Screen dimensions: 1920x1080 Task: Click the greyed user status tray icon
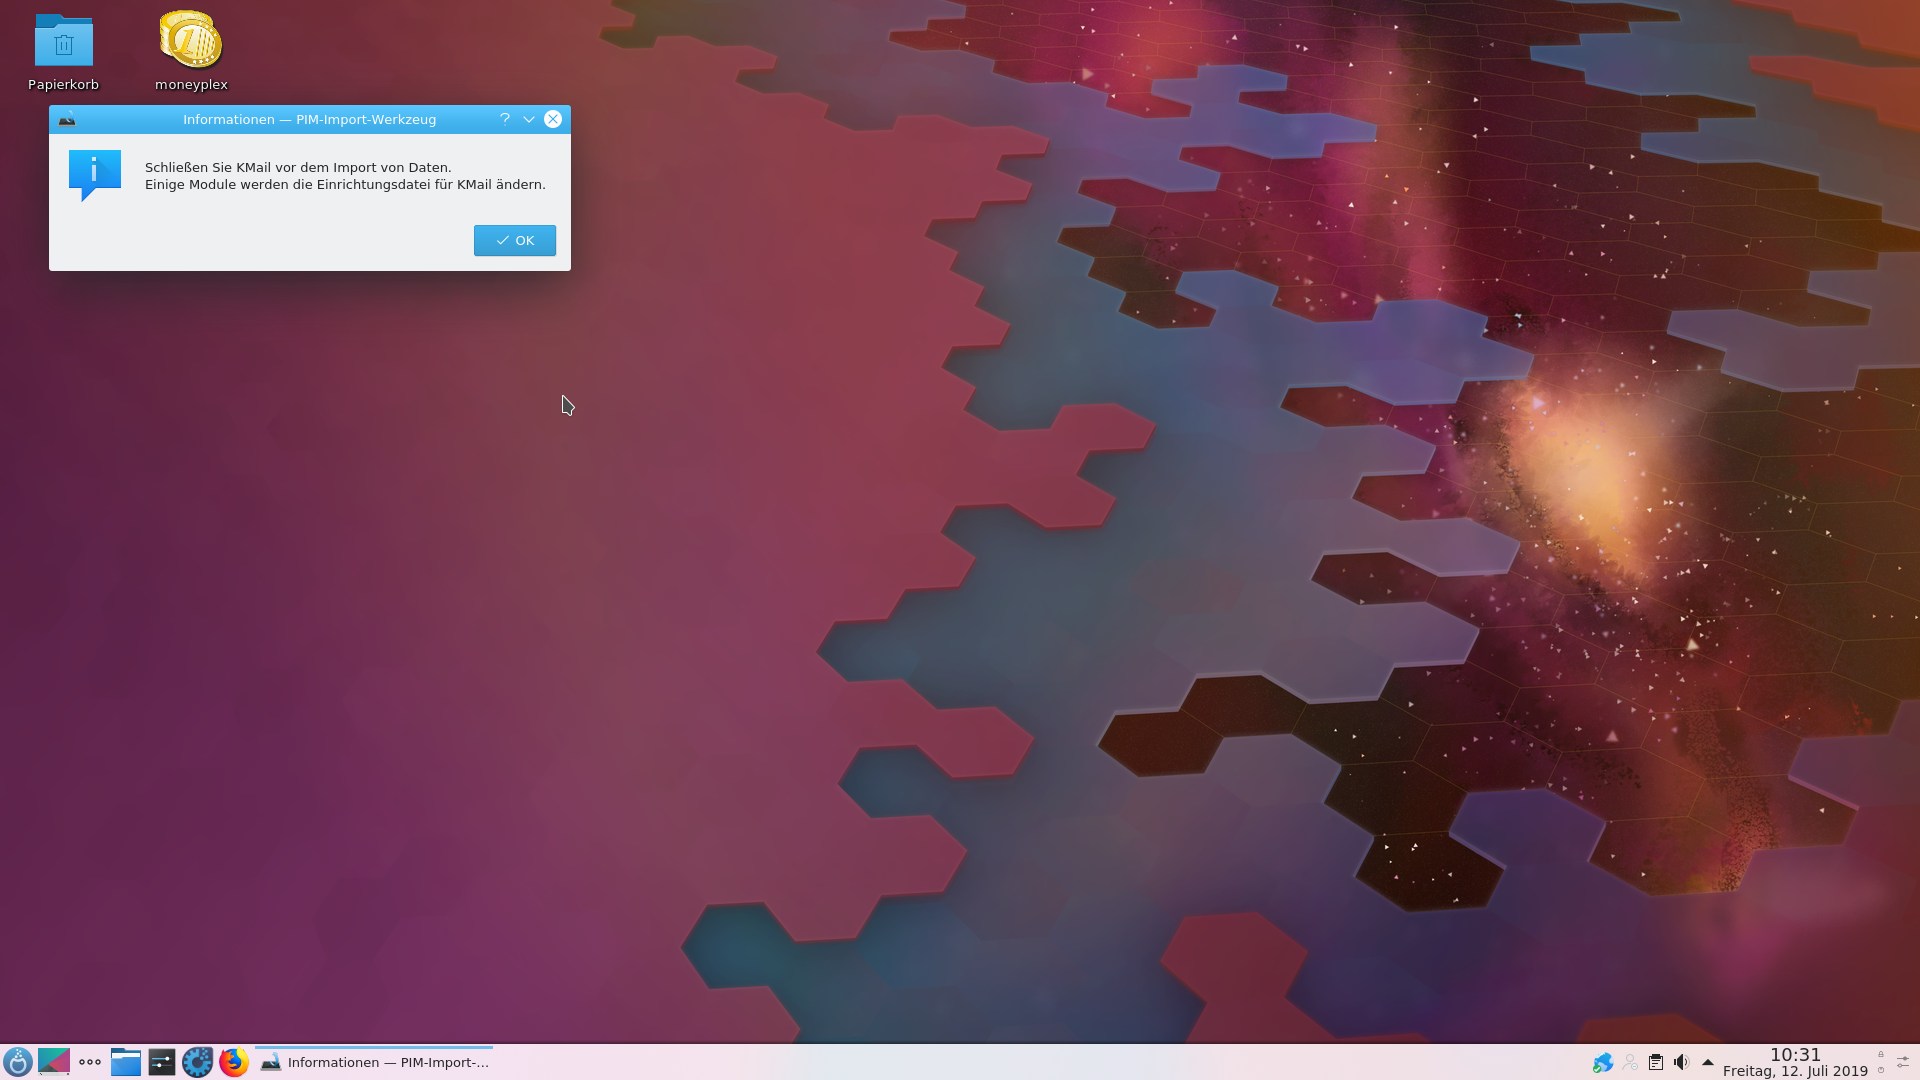1630,1063
